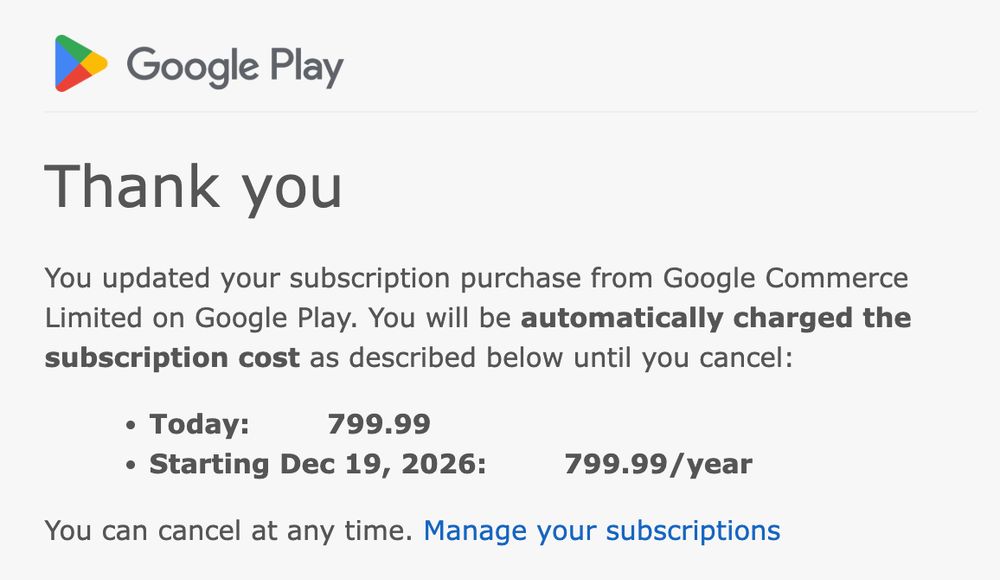Click "Google Commerce" in the paragraph
This screenshot has width=1000, height=580.
point(785,278)
